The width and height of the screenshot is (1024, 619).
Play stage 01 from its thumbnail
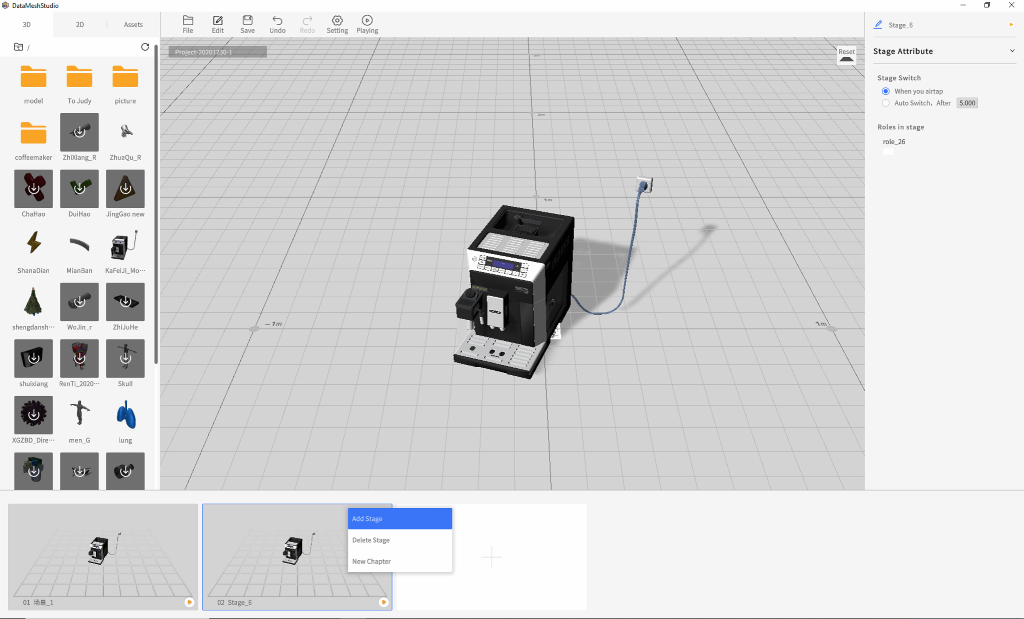(x=189, y=602)
